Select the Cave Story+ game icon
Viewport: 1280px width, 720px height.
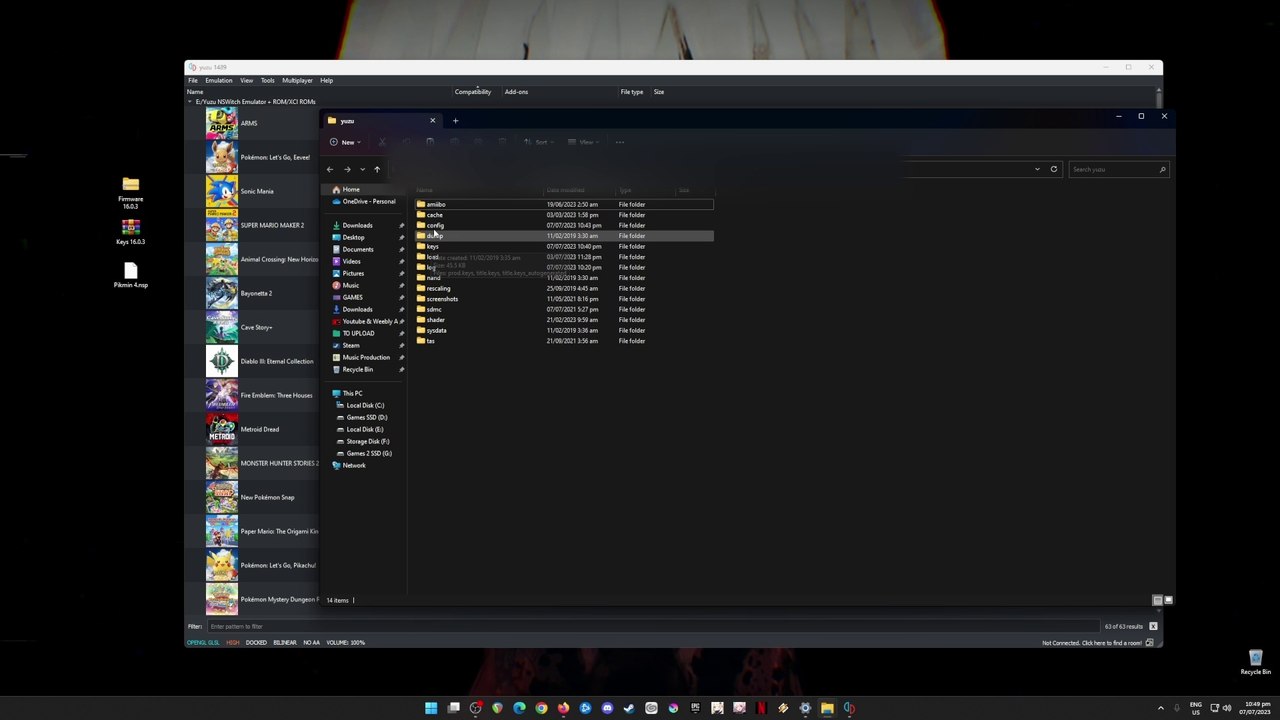[221, 327]
